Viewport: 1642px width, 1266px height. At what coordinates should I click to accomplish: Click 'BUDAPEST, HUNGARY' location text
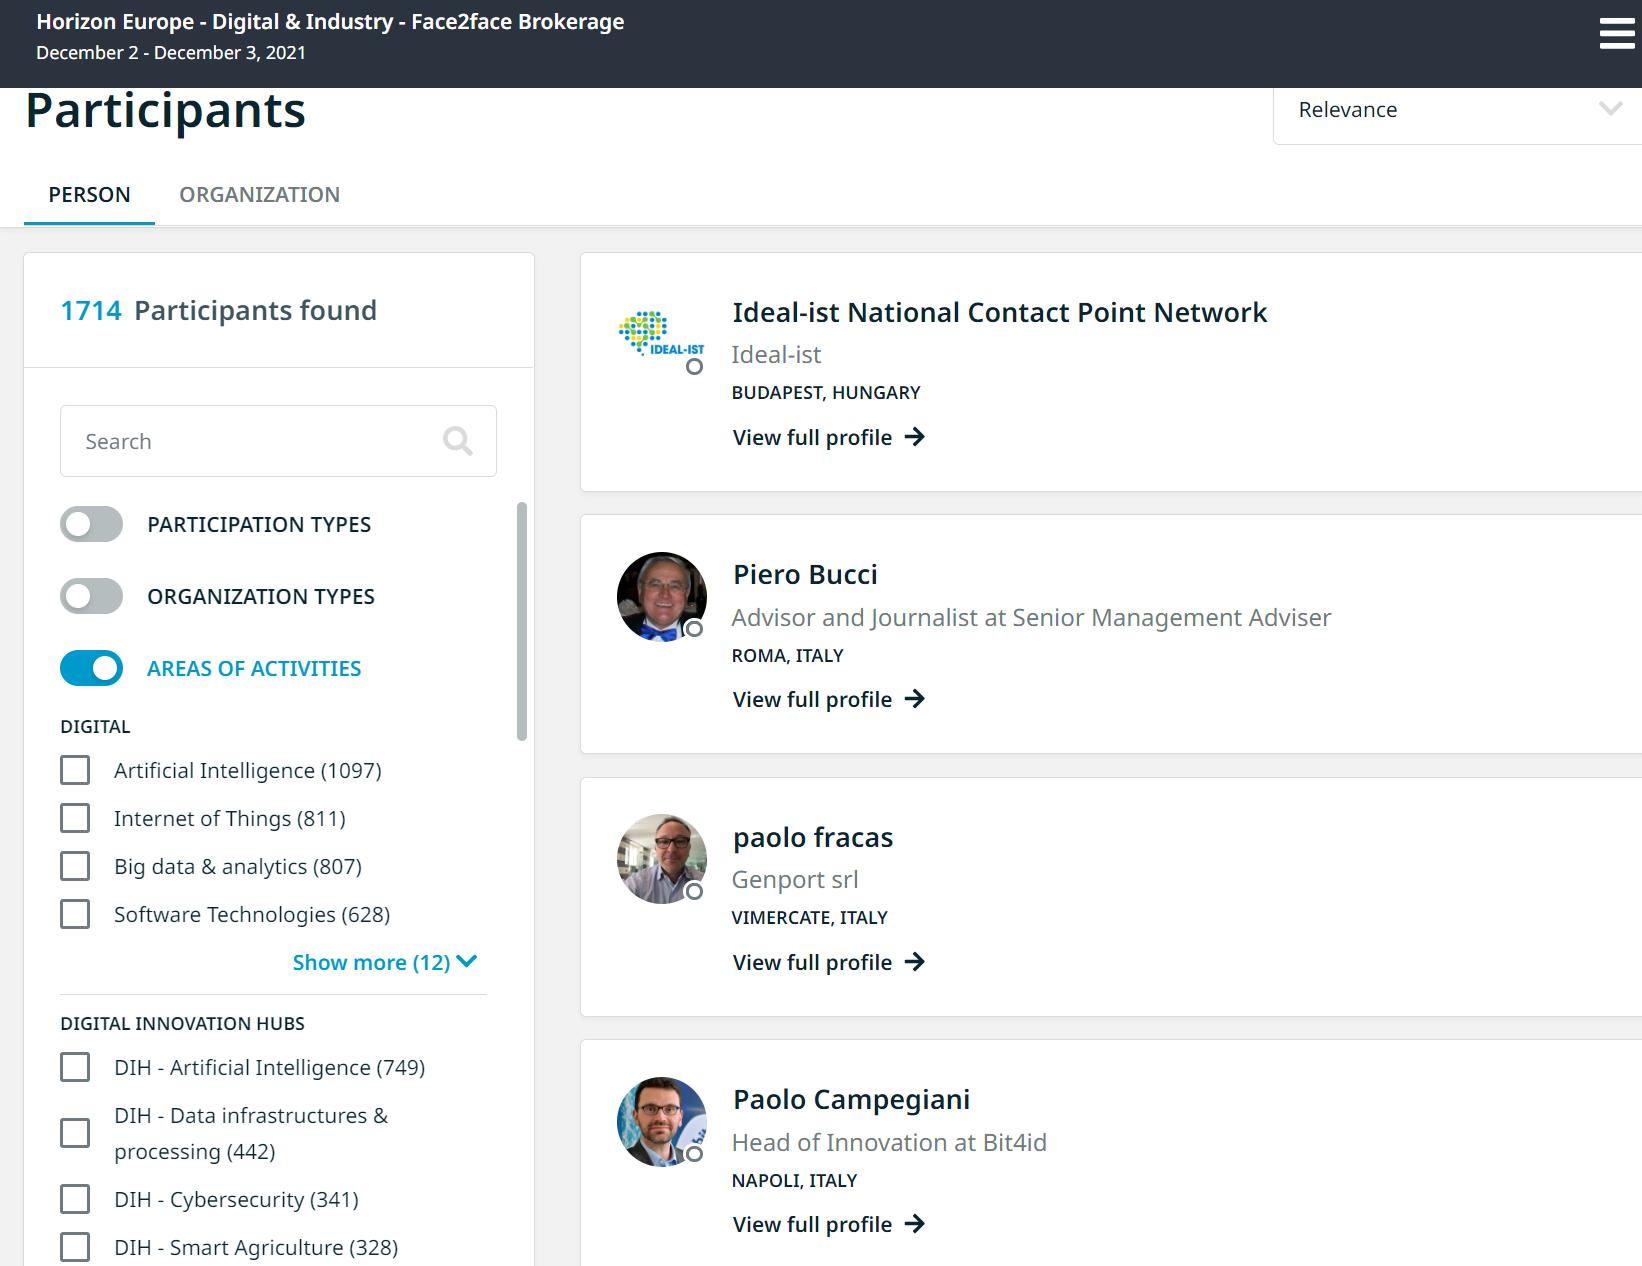[x=826, y=393]
